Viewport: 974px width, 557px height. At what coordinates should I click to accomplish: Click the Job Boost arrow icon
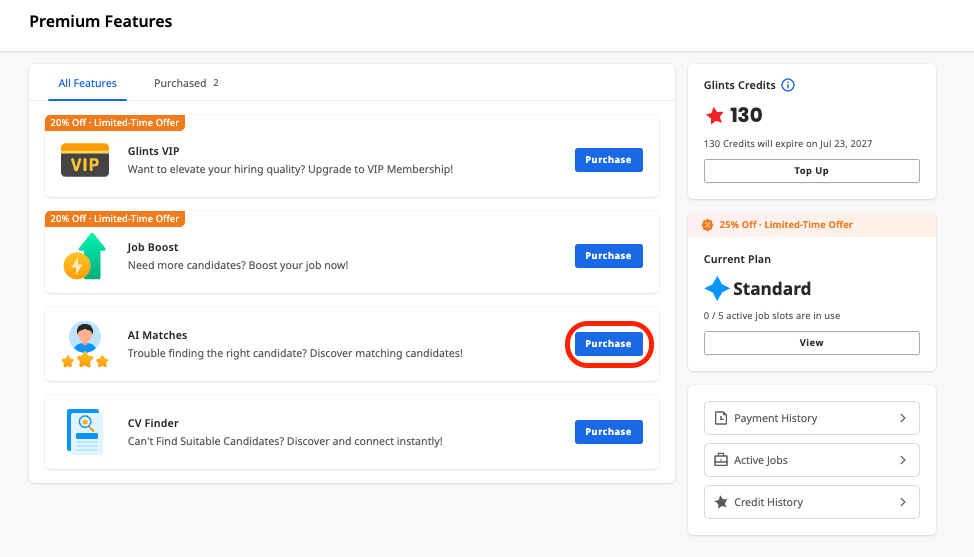[x=85, y=256]
